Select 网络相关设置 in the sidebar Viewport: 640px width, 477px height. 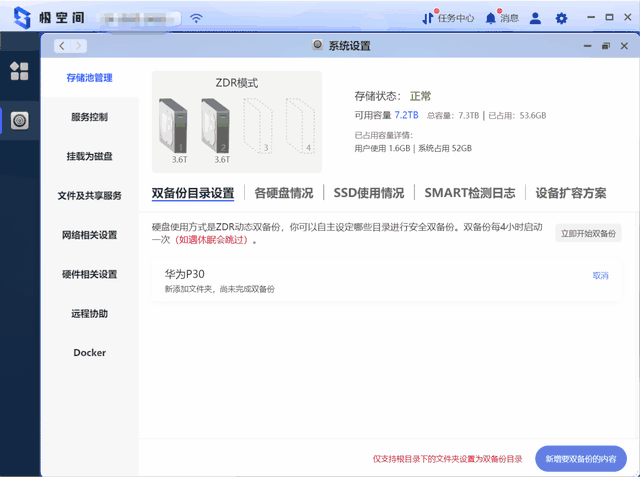(x=89, y=235)
